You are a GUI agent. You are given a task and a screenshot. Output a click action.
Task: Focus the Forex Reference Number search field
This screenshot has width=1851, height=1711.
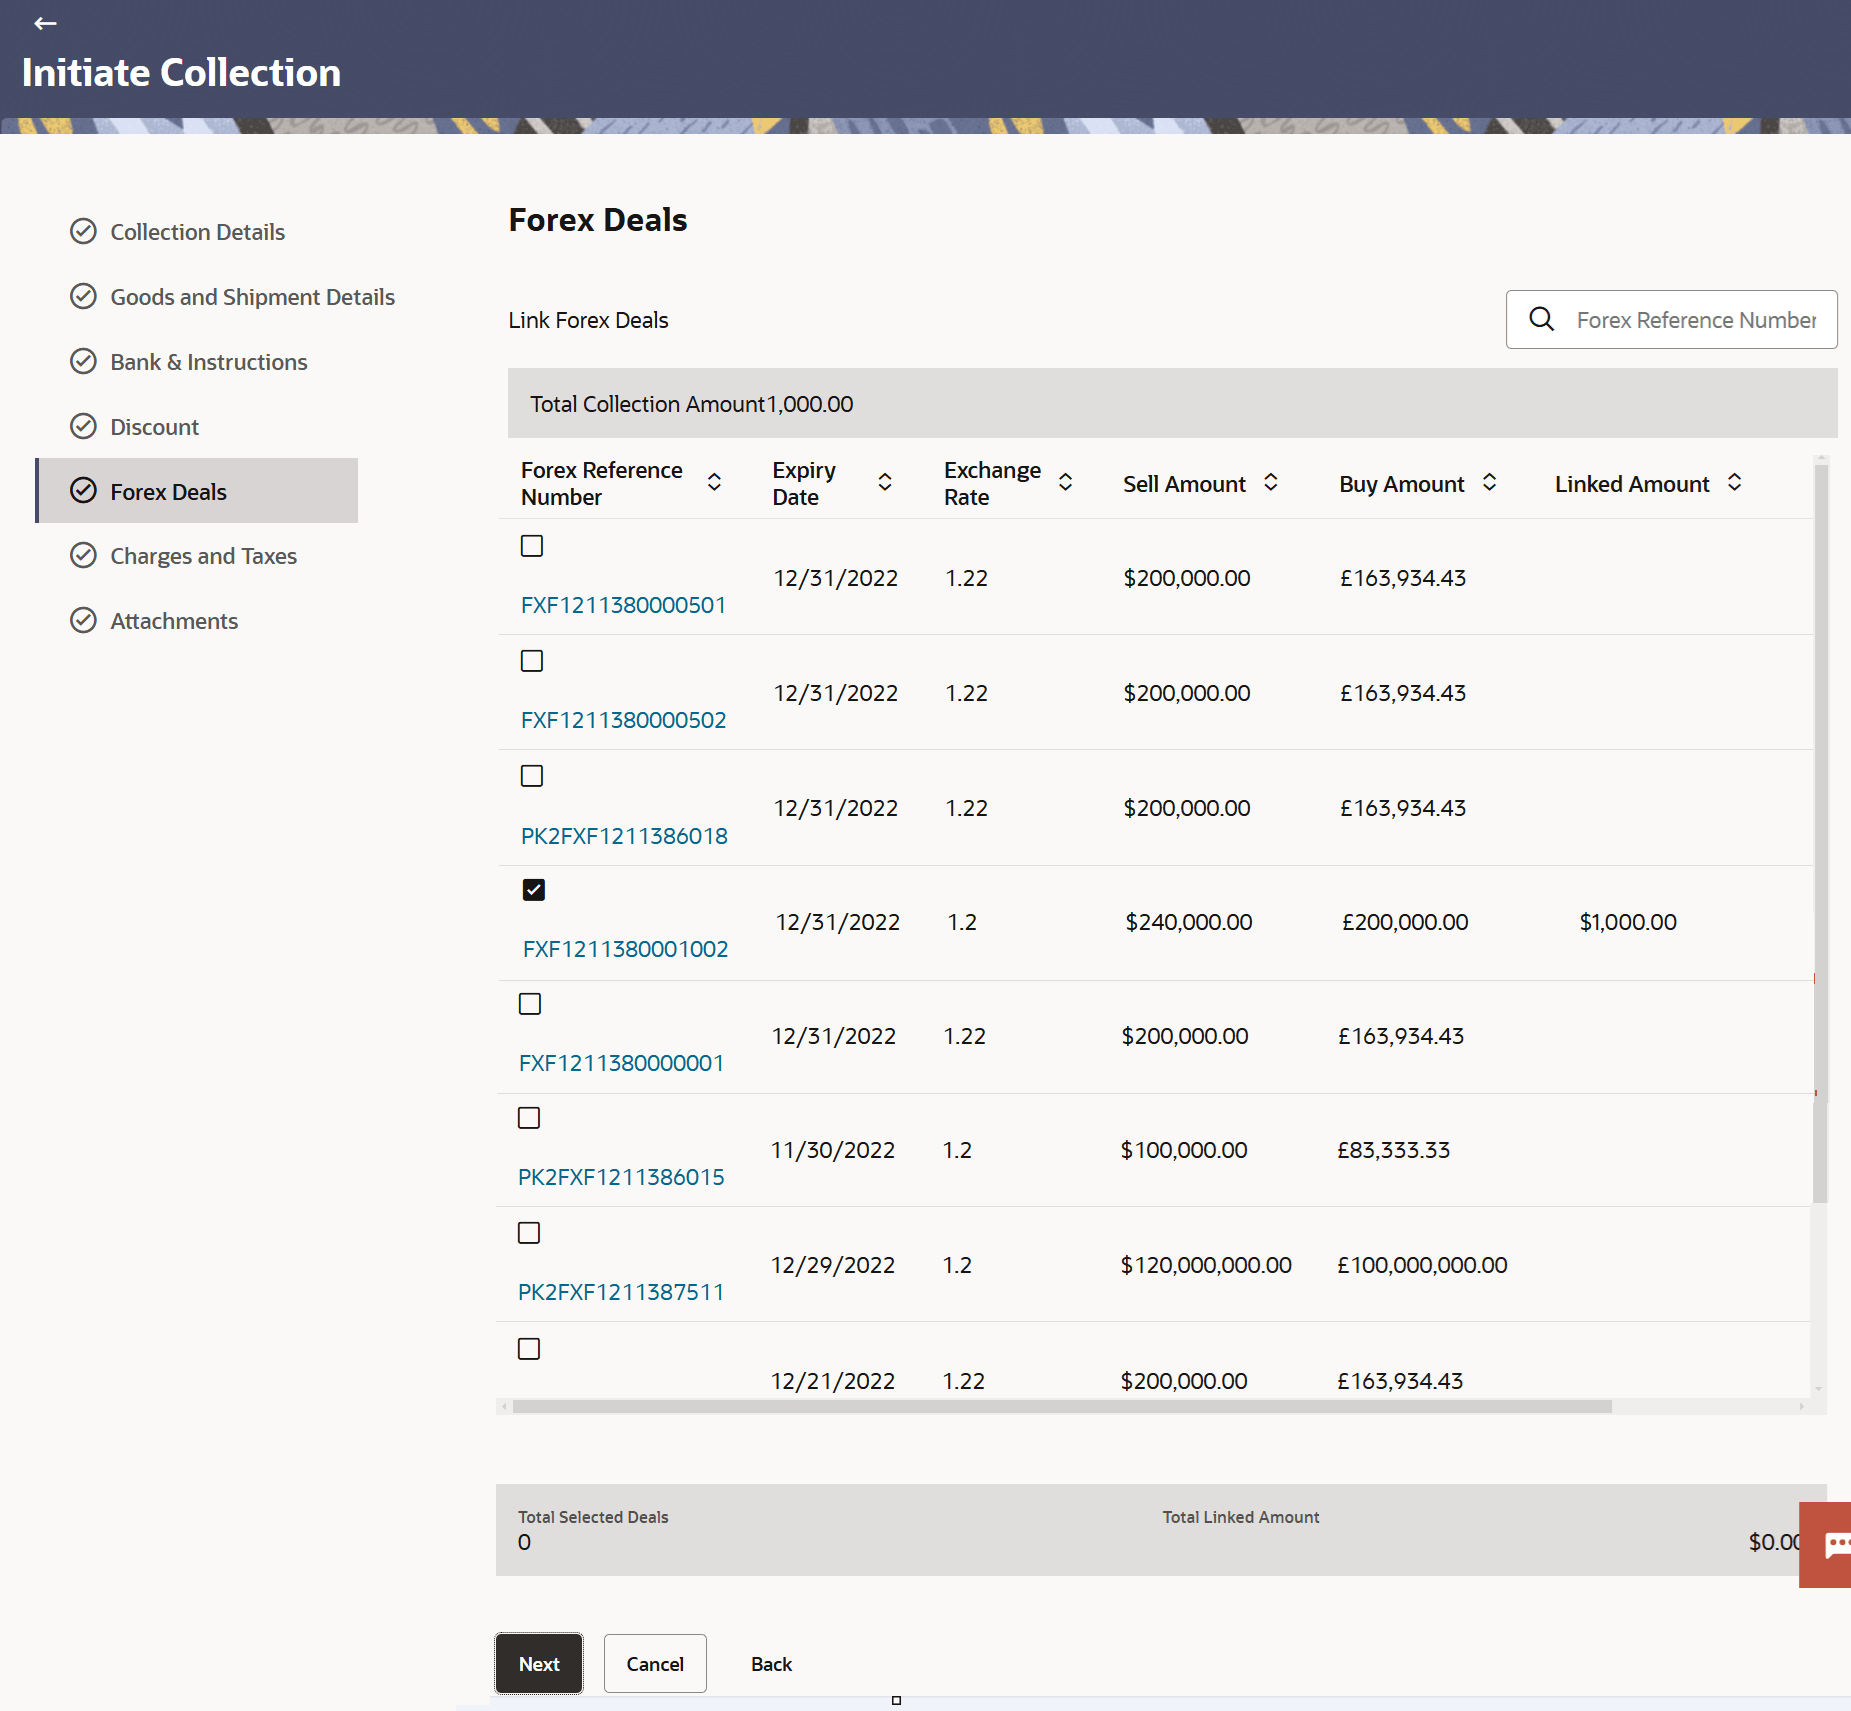point(1696,320)
